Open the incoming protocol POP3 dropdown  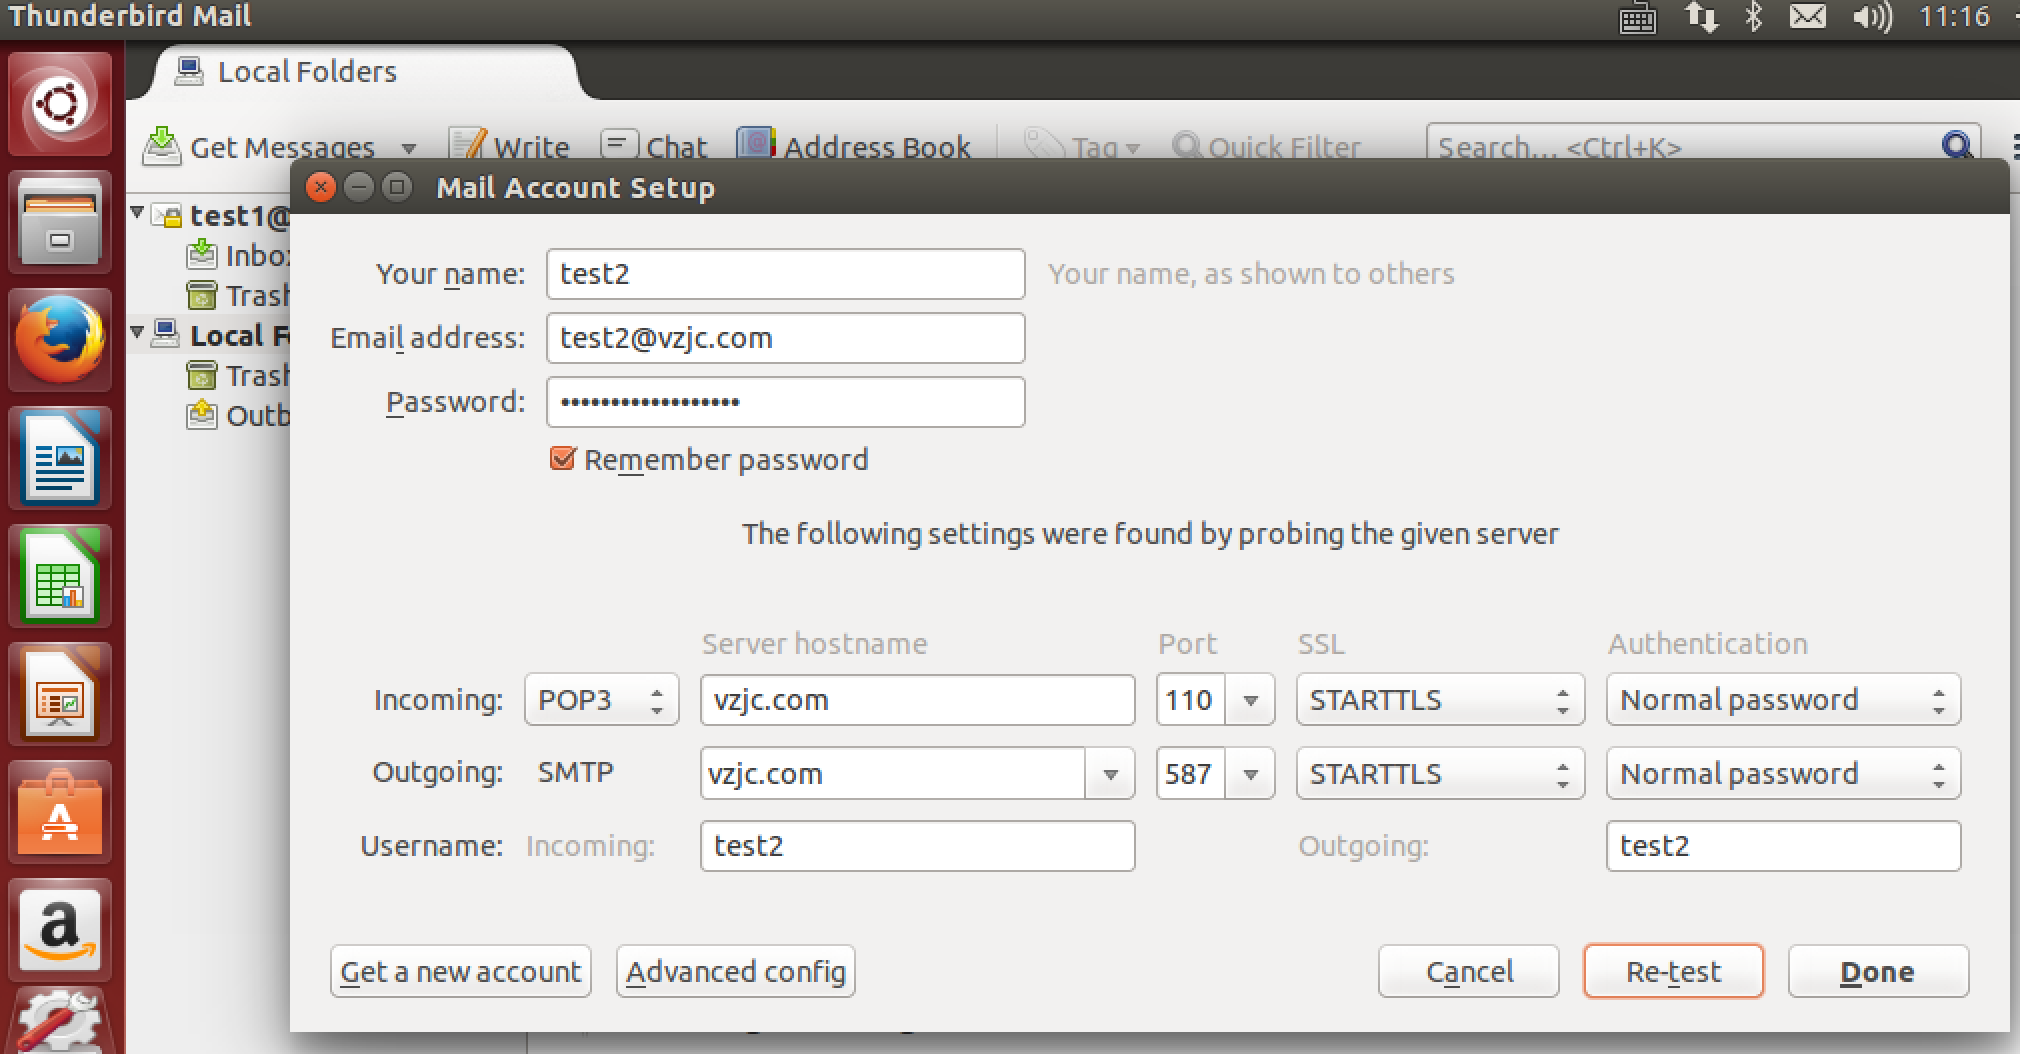(601, 700)
